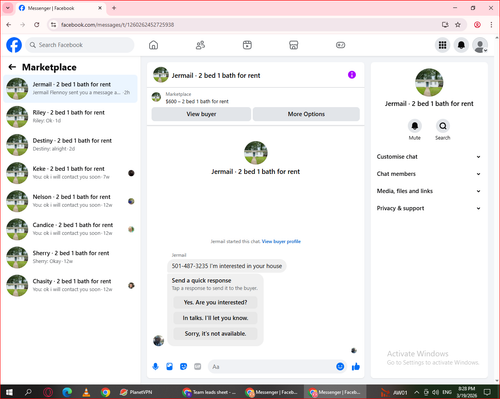Open the Sherry conversation
The image size is (500, 399).
point(70,257)
